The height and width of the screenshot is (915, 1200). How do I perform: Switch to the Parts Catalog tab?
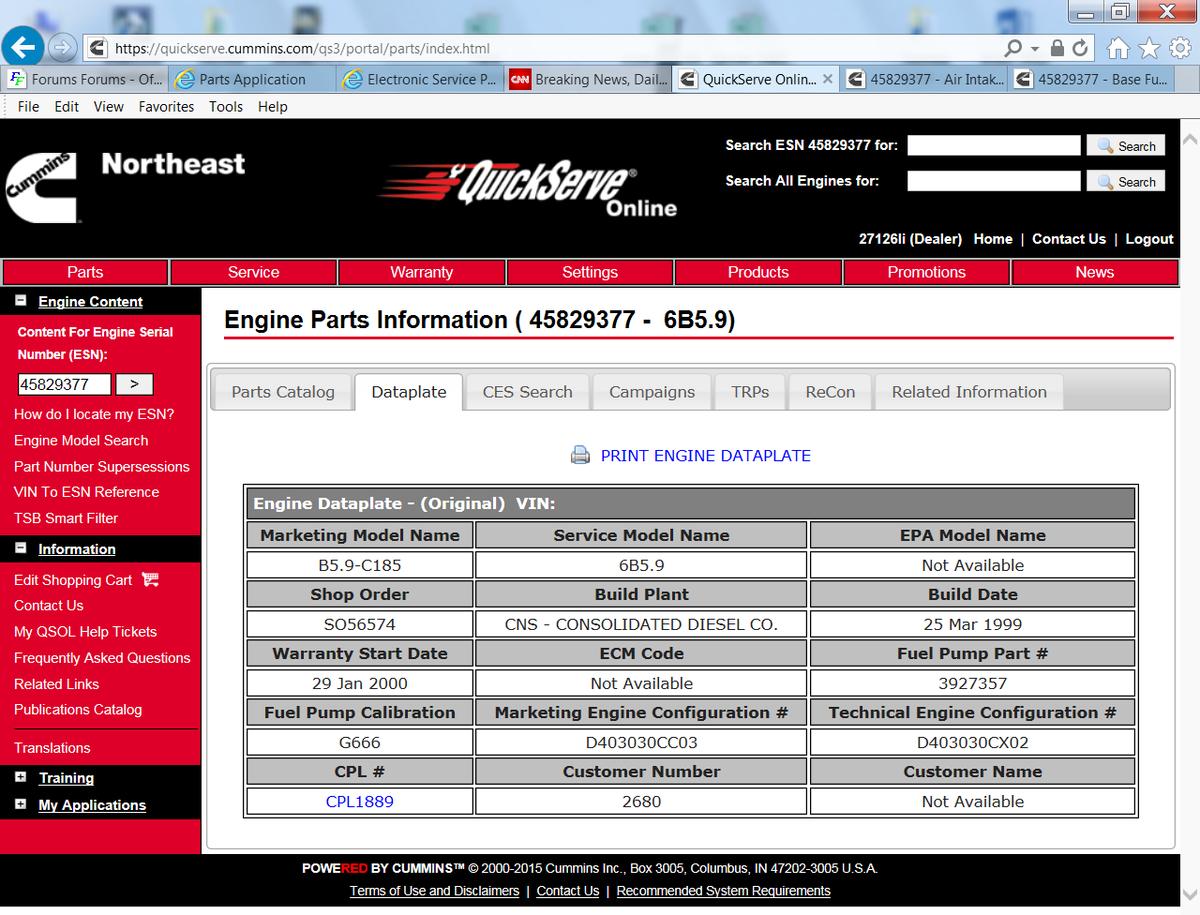[283, 392]
